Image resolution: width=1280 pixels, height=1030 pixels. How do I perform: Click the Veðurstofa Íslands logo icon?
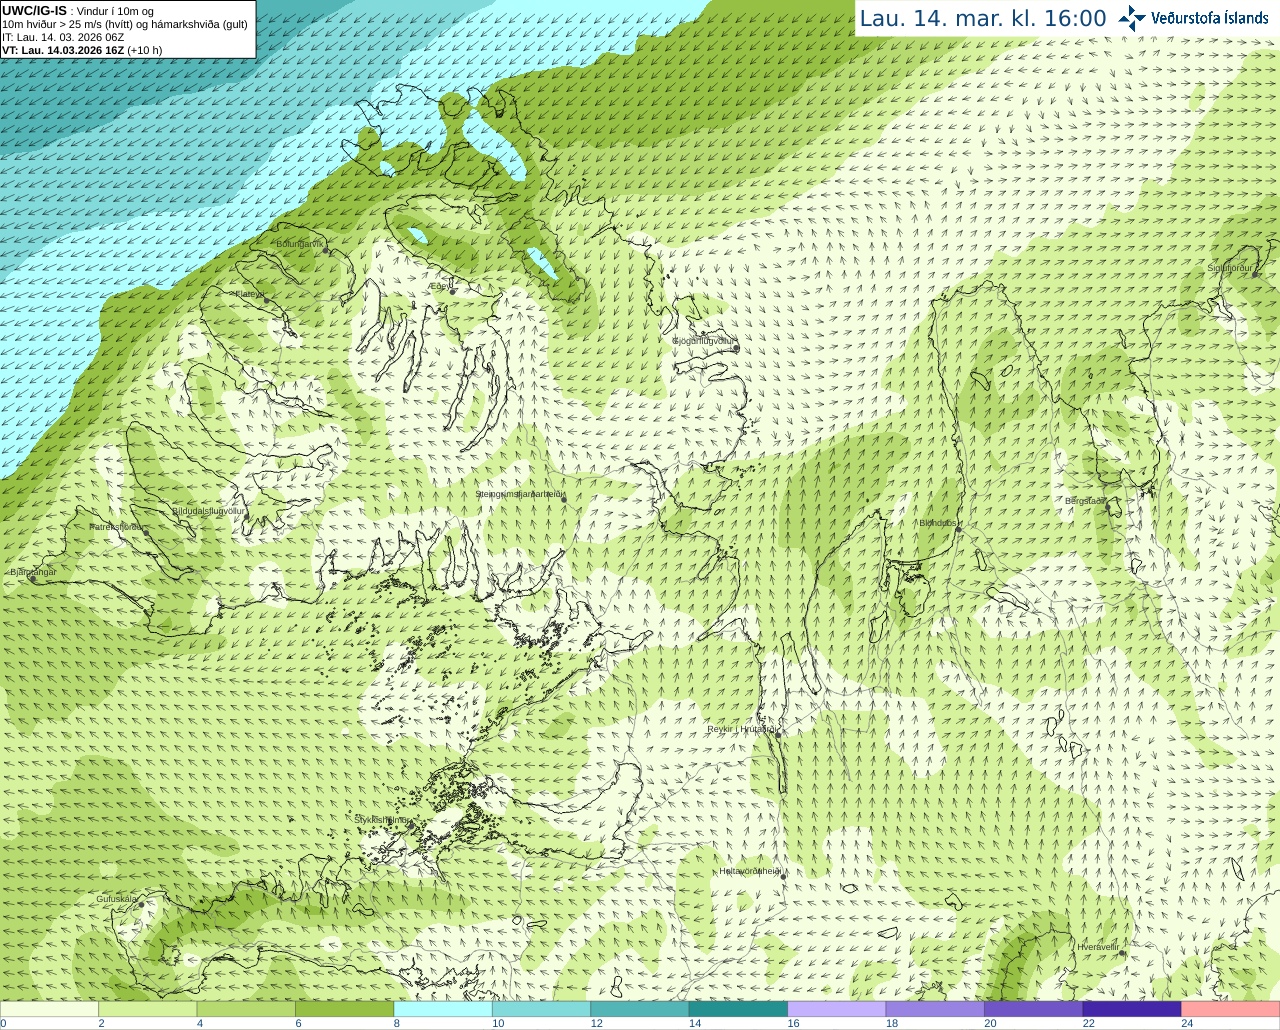[x=1132, y=18]
